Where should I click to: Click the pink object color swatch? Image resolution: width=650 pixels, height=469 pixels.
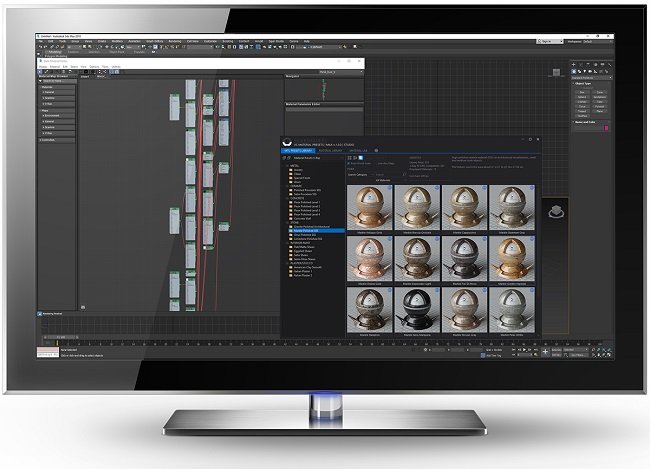(606, 128)
